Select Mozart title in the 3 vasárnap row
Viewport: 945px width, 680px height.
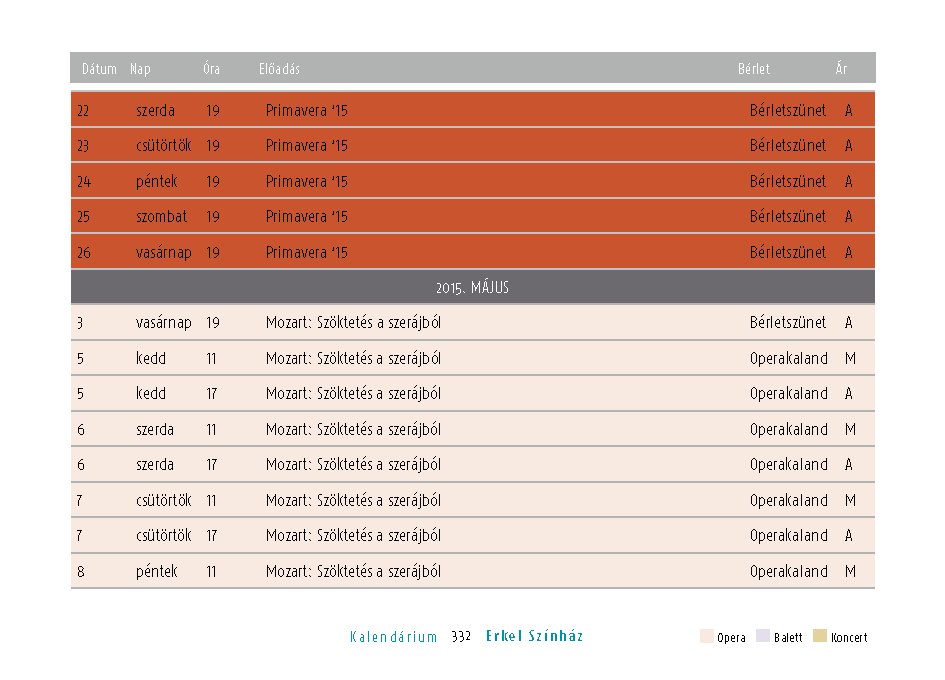point(353,323)
